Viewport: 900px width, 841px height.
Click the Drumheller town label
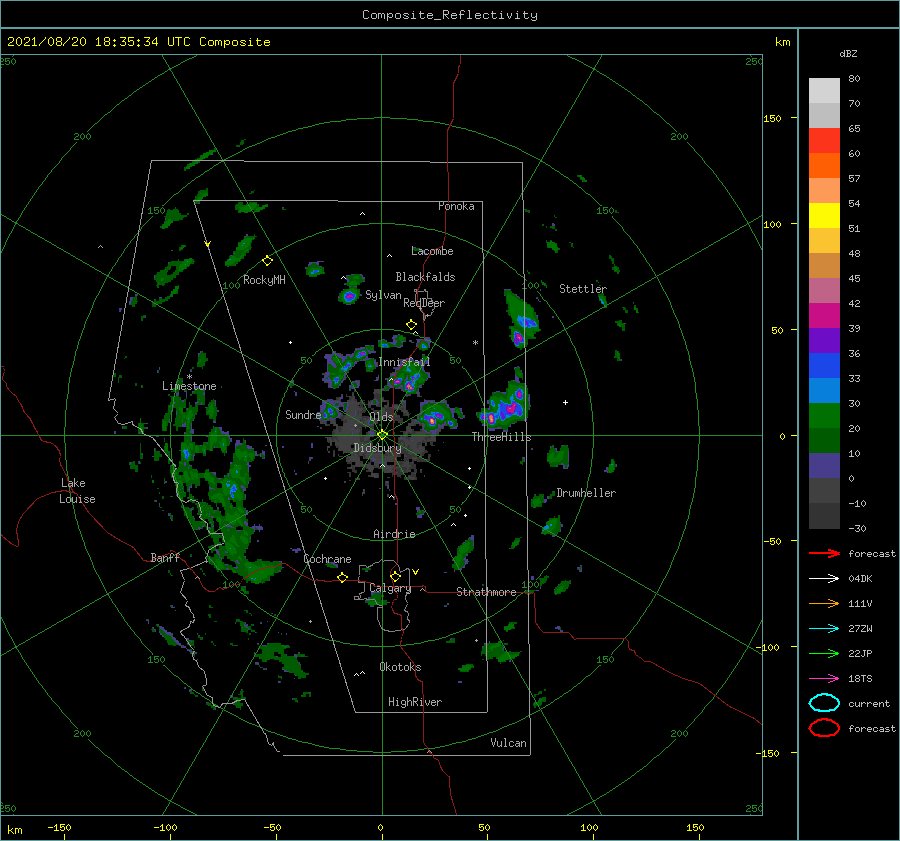[586, 493]
